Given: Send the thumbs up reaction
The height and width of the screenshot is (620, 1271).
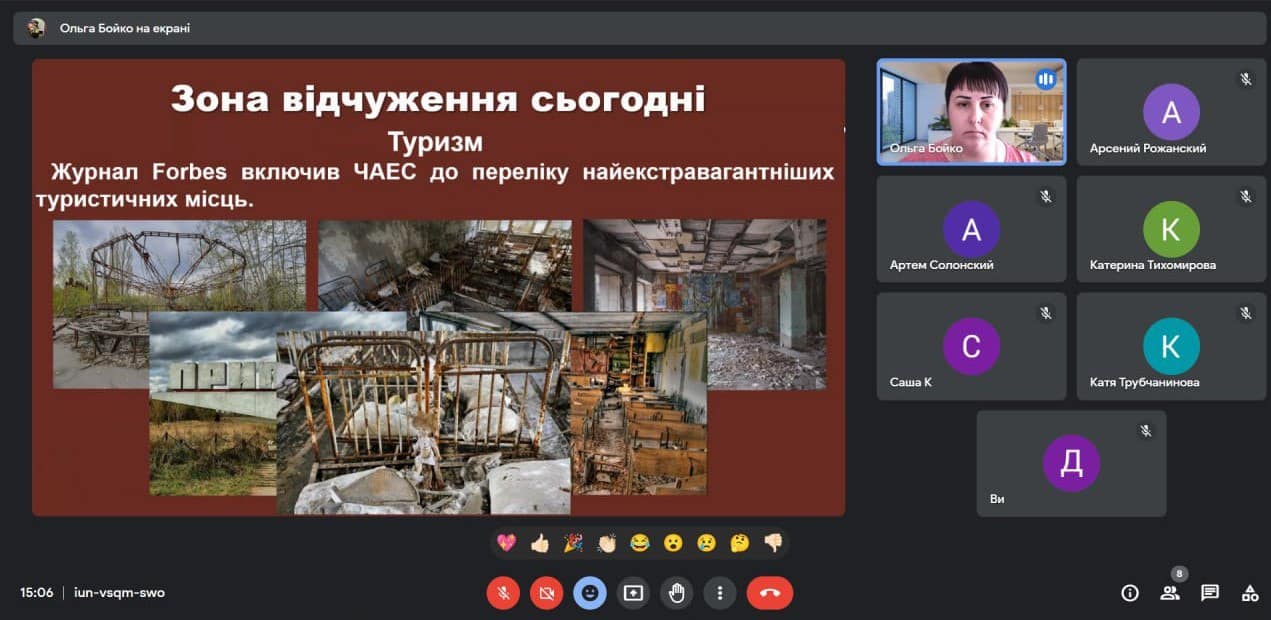Looking at the screenshot, I should click(x=540, y=543).
